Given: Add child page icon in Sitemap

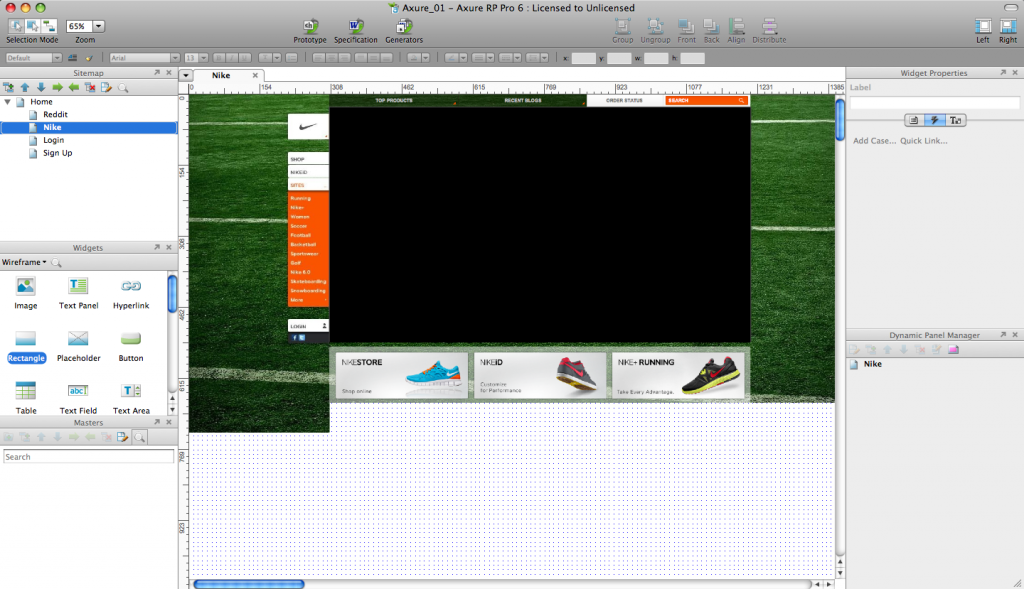Looking at the screenshot, I should tap(8, 88).
